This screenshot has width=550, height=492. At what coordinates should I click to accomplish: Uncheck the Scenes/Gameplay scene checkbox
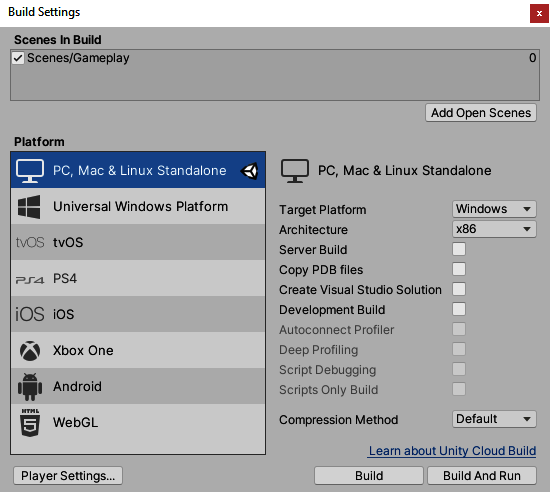click(18, 58)
